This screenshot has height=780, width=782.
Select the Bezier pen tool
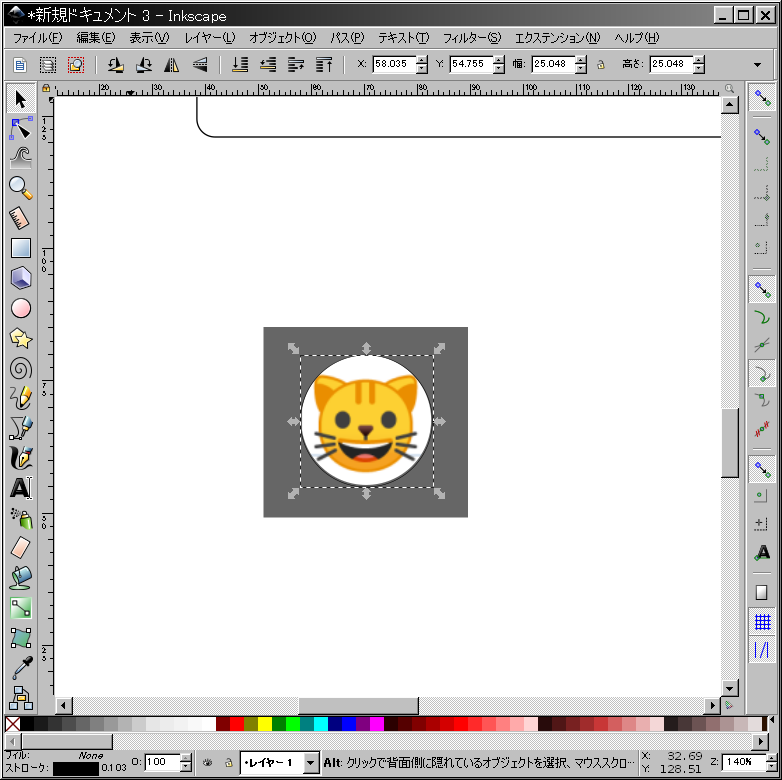(20, 428)
